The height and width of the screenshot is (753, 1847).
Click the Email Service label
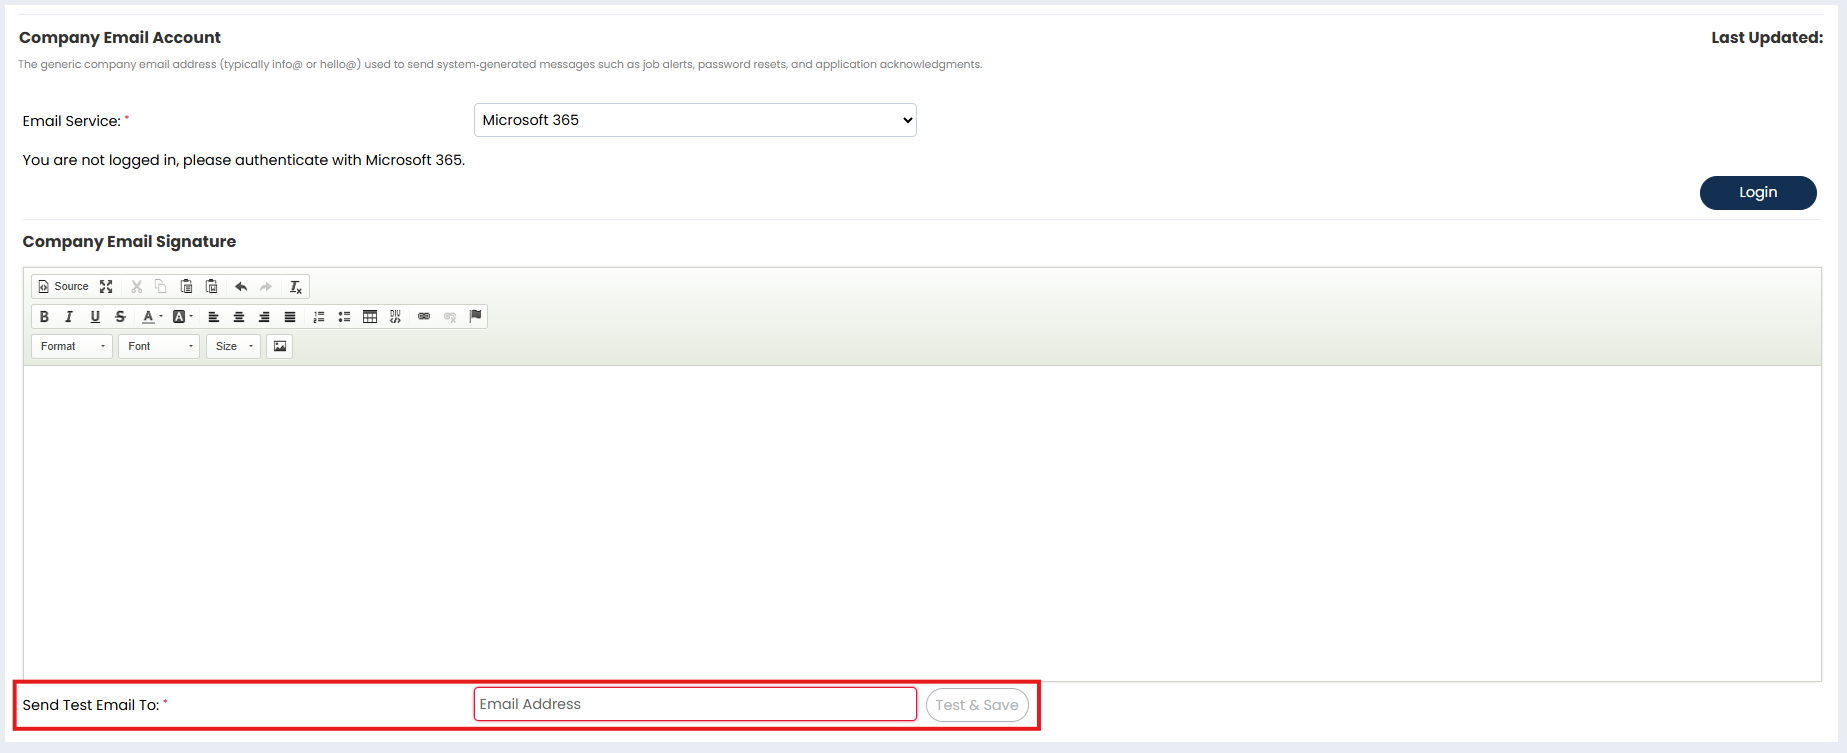coord(72,121)
